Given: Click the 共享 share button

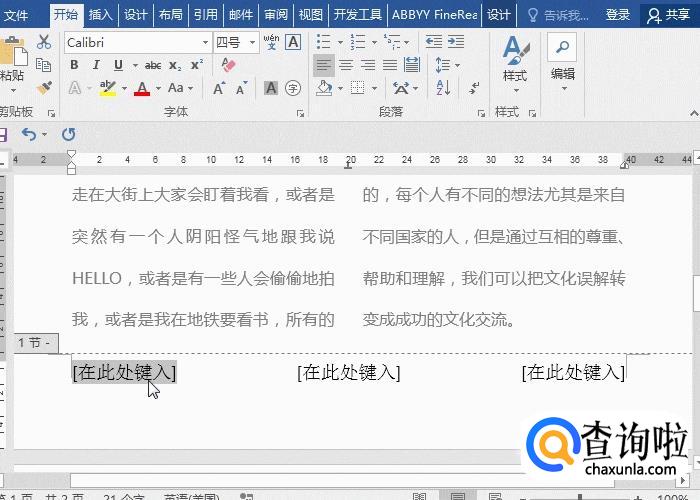Looking at the screenshot, I should [668, 14].
